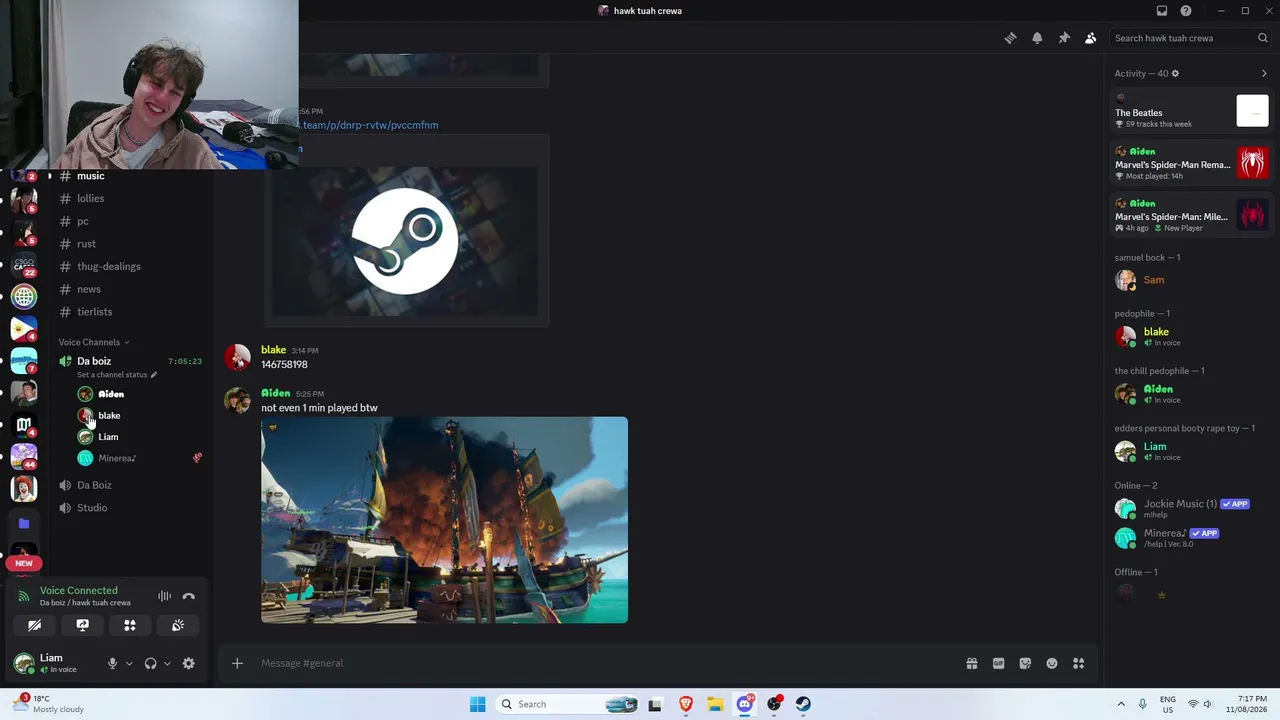Click the search magnifier icon in Discord

tap(1263, 38)
